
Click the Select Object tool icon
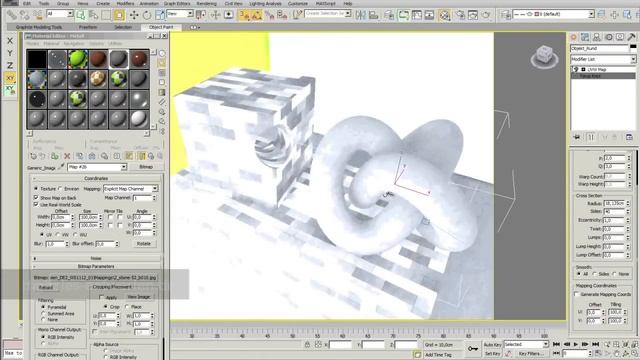pos(80,16)
